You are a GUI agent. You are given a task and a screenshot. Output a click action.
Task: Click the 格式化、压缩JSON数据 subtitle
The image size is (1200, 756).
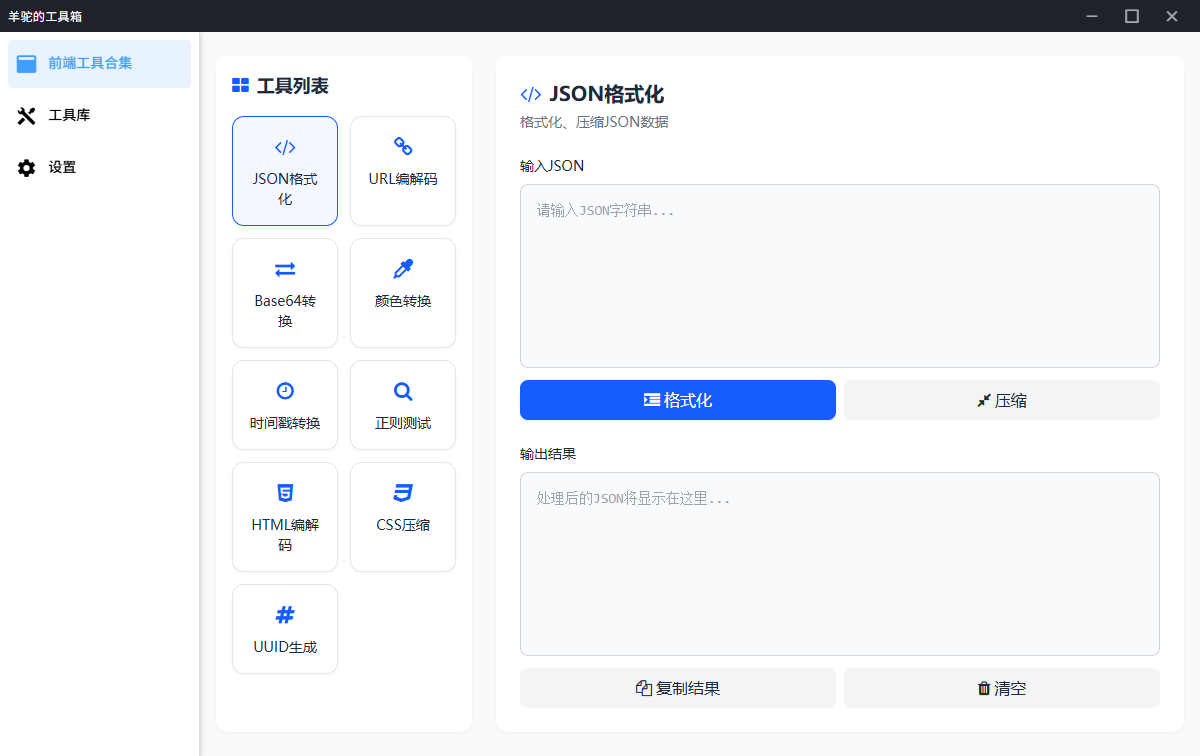[594, 122]
